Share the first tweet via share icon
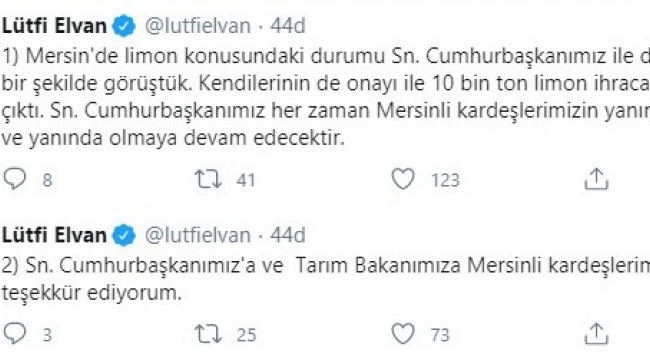Screen dimensions: 650x360 (596, 179)
